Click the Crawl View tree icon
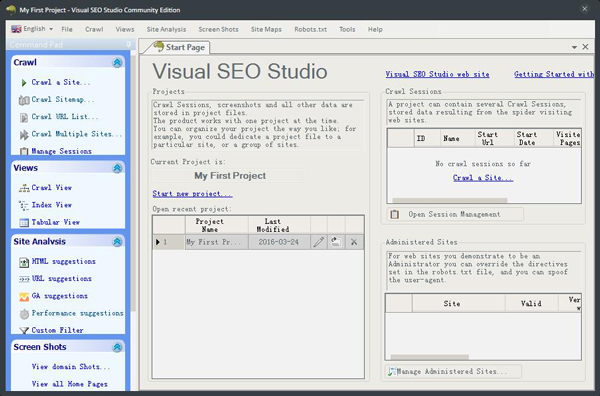 pos(24,188)
